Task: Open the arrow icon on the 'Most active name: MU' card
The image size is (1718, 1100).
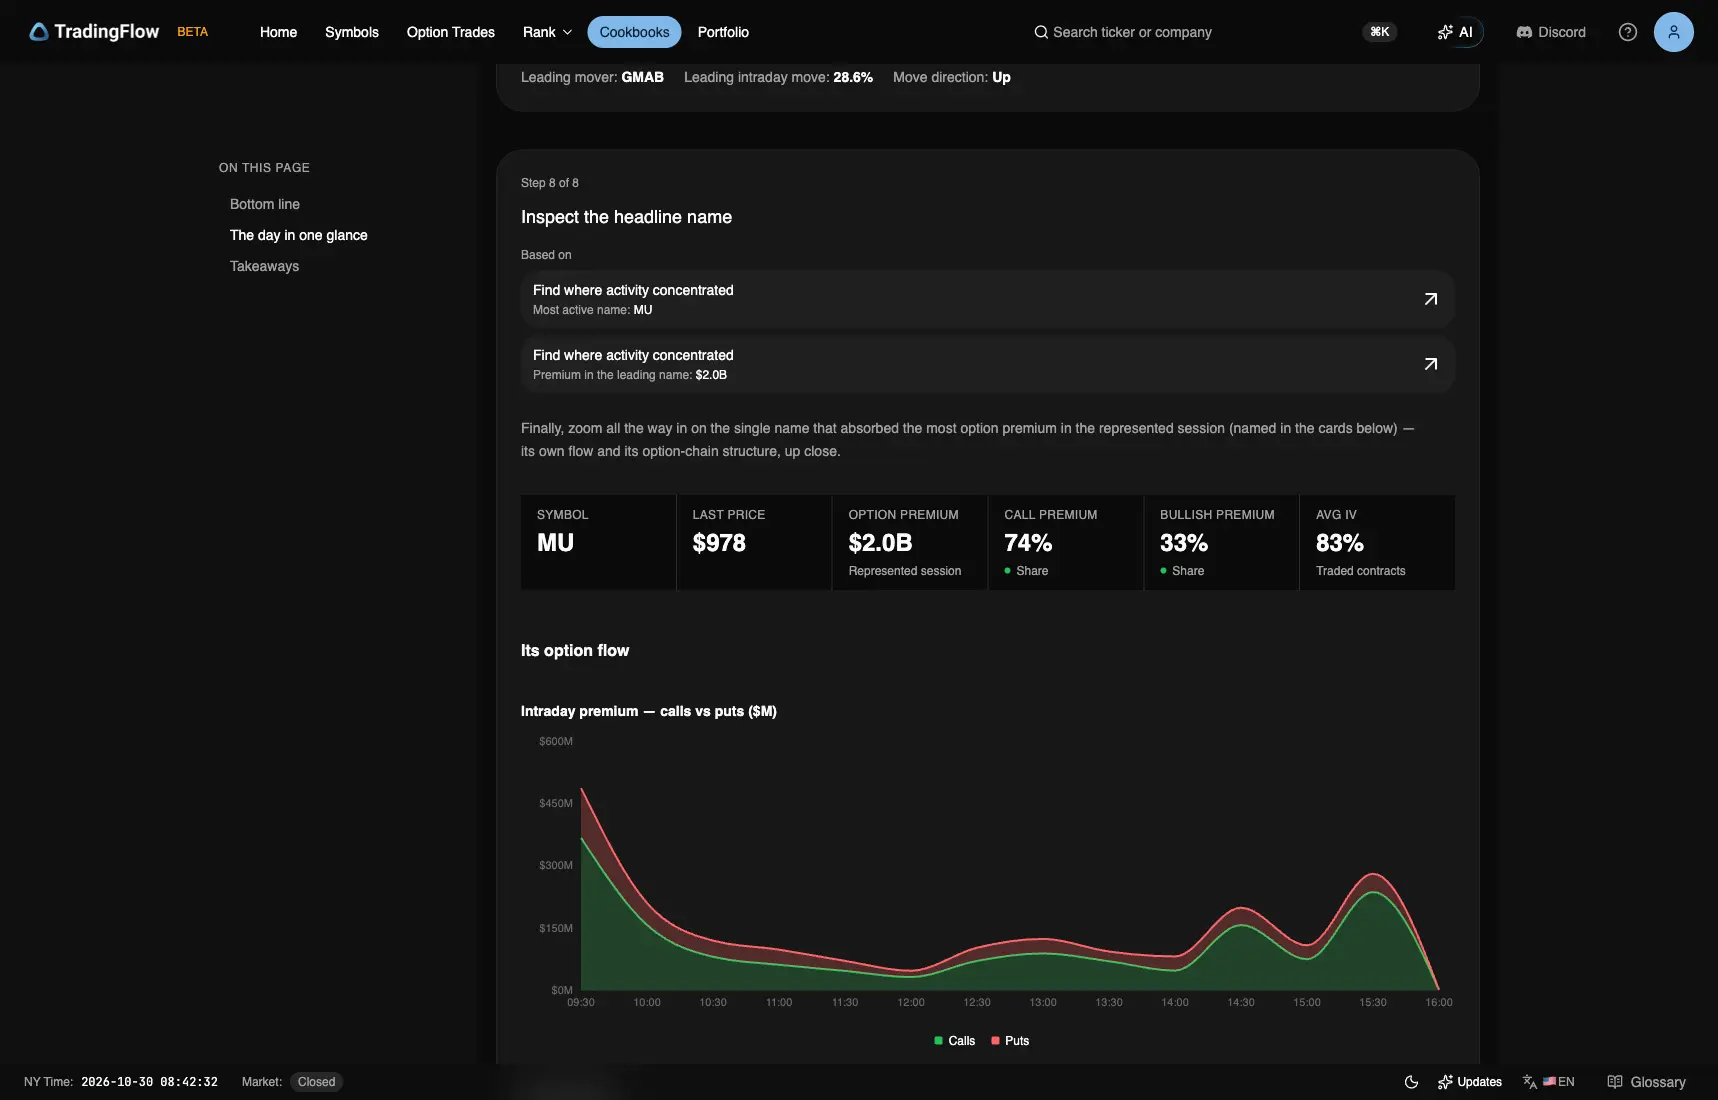Action: point(1431,299)
